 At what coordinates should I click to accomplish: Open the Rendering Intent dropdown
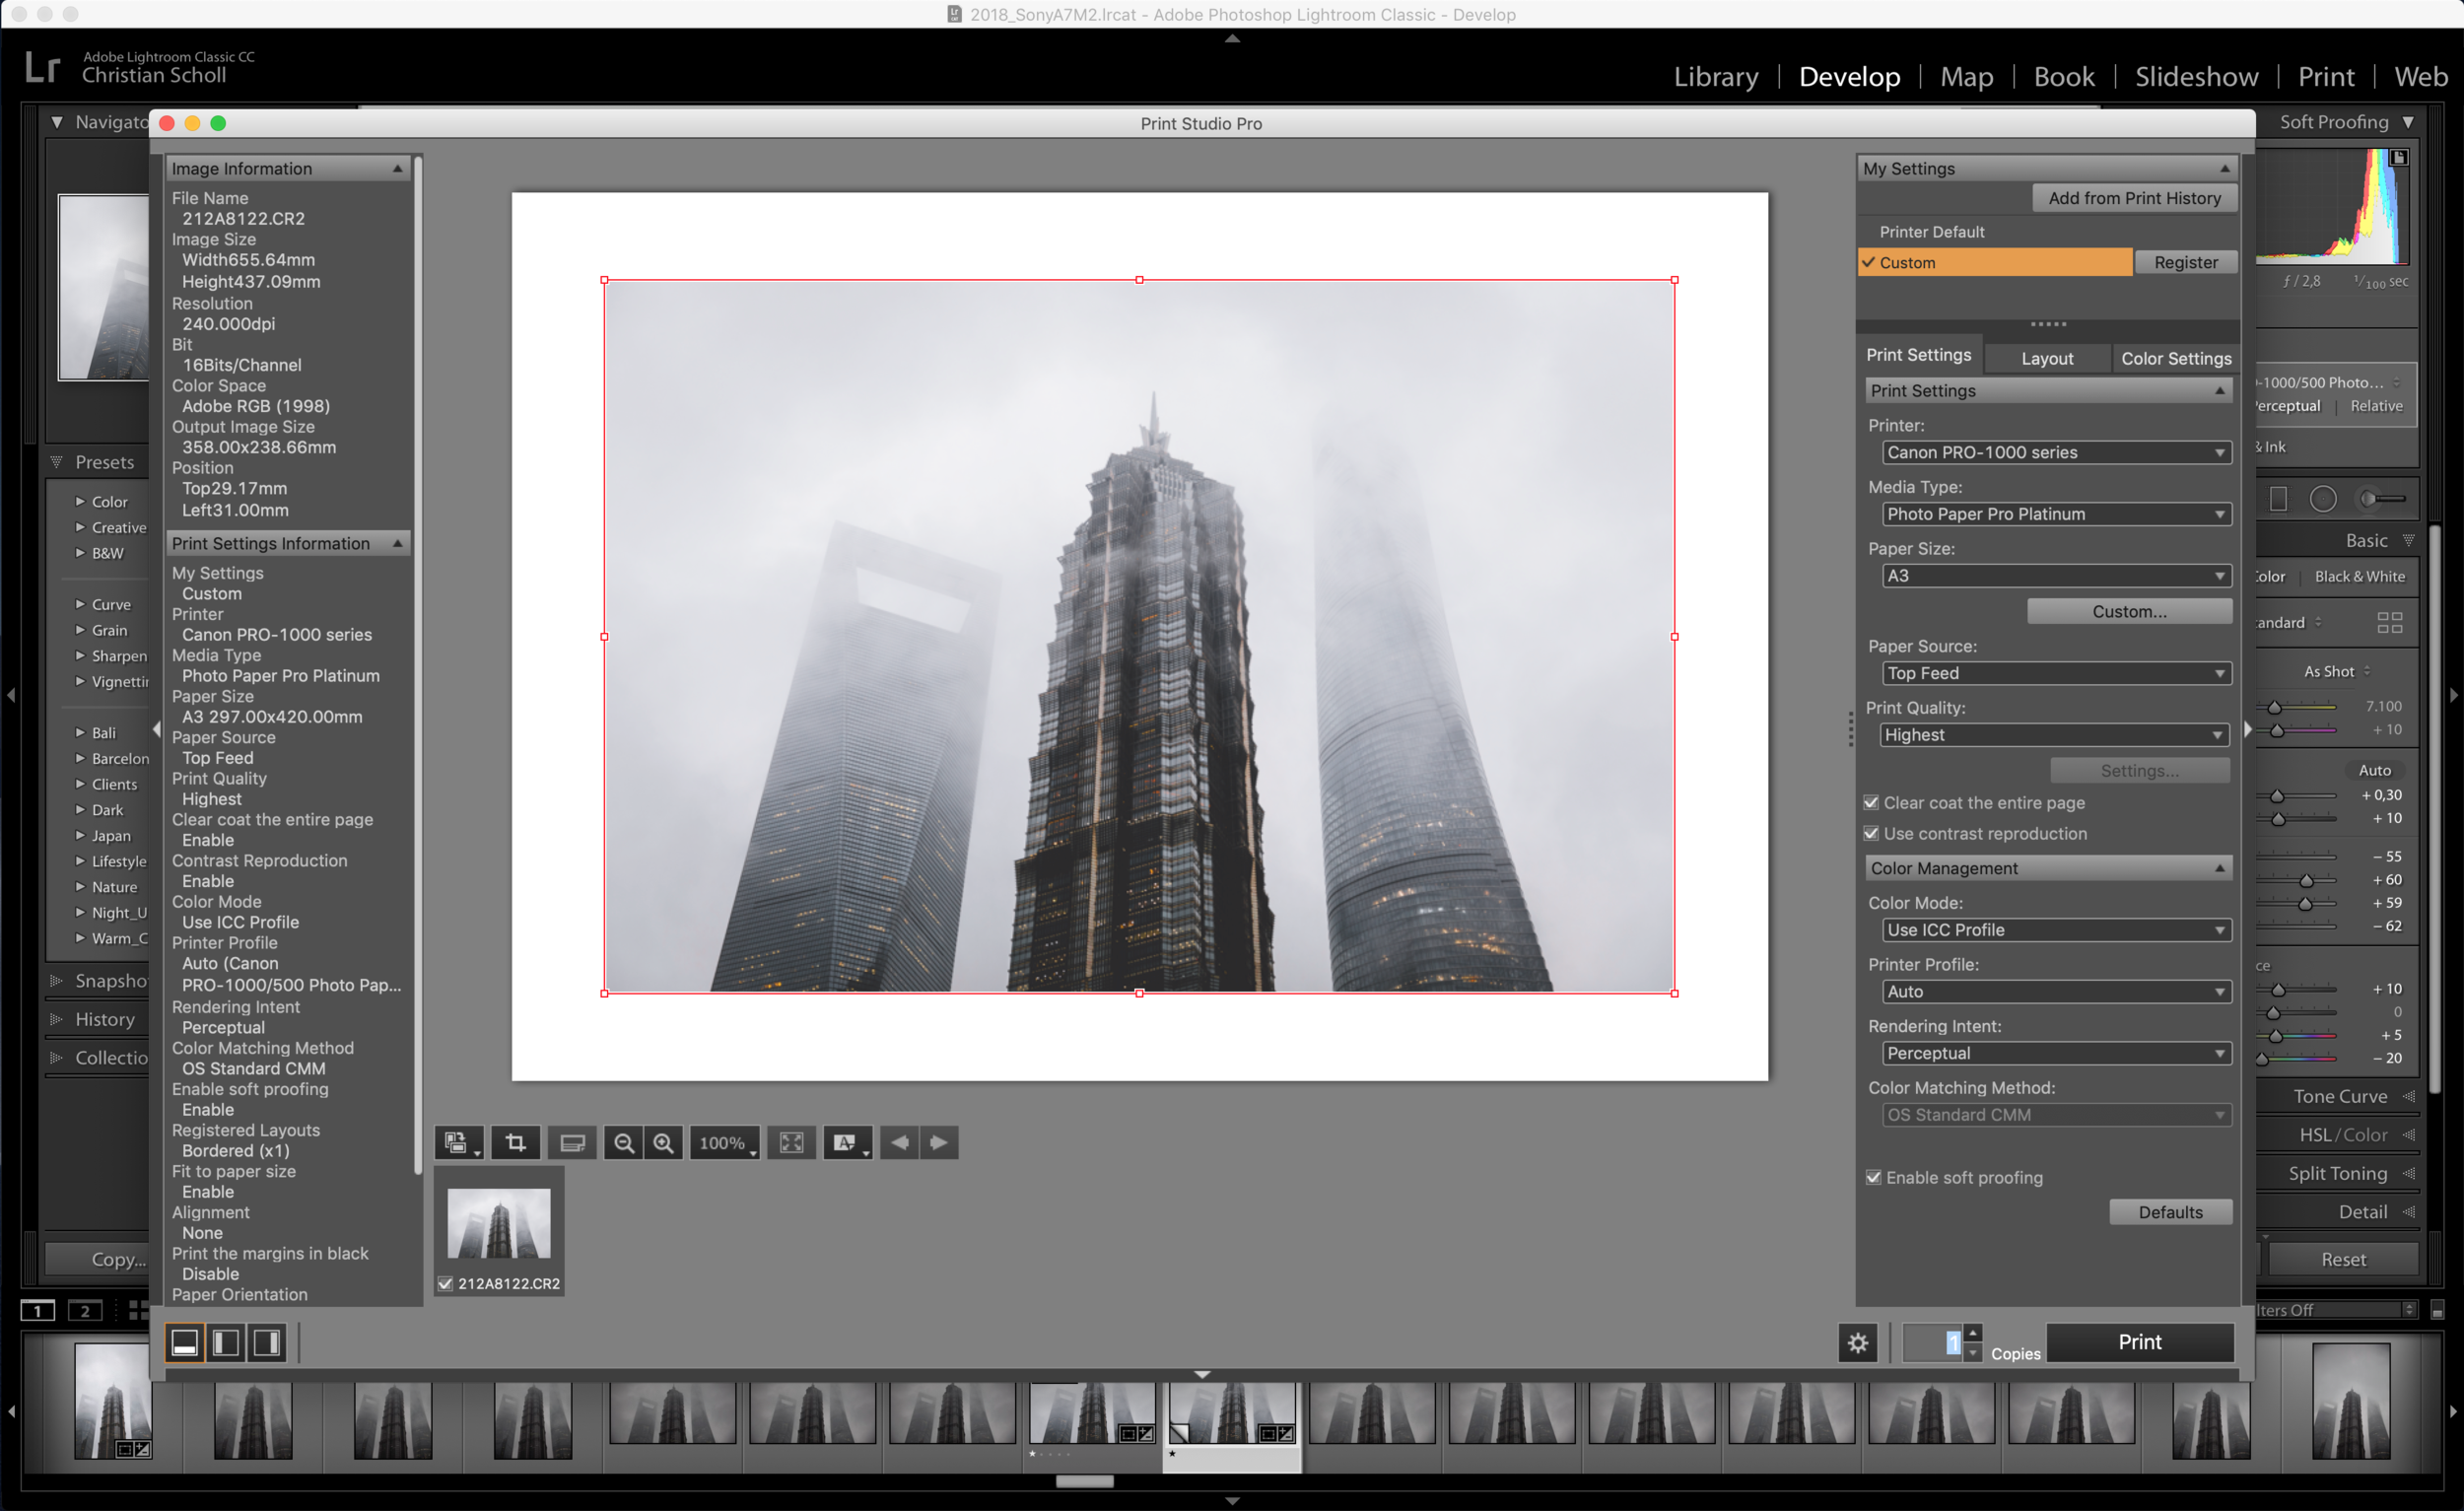2054,1053
